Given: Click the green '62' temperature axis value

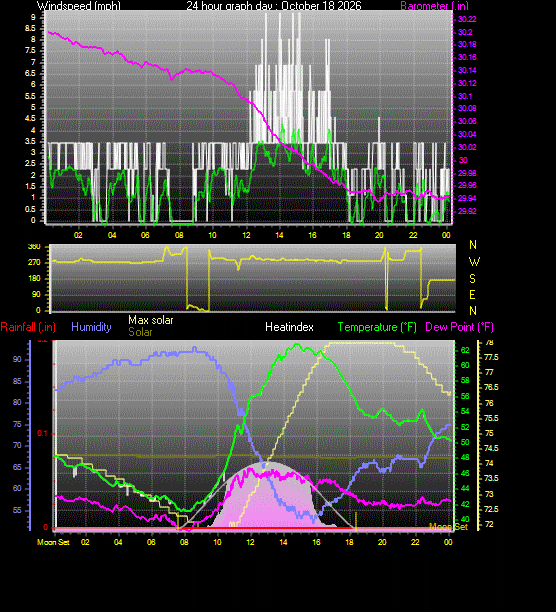Looking at the screenshot, I should (x=465, y=350).
